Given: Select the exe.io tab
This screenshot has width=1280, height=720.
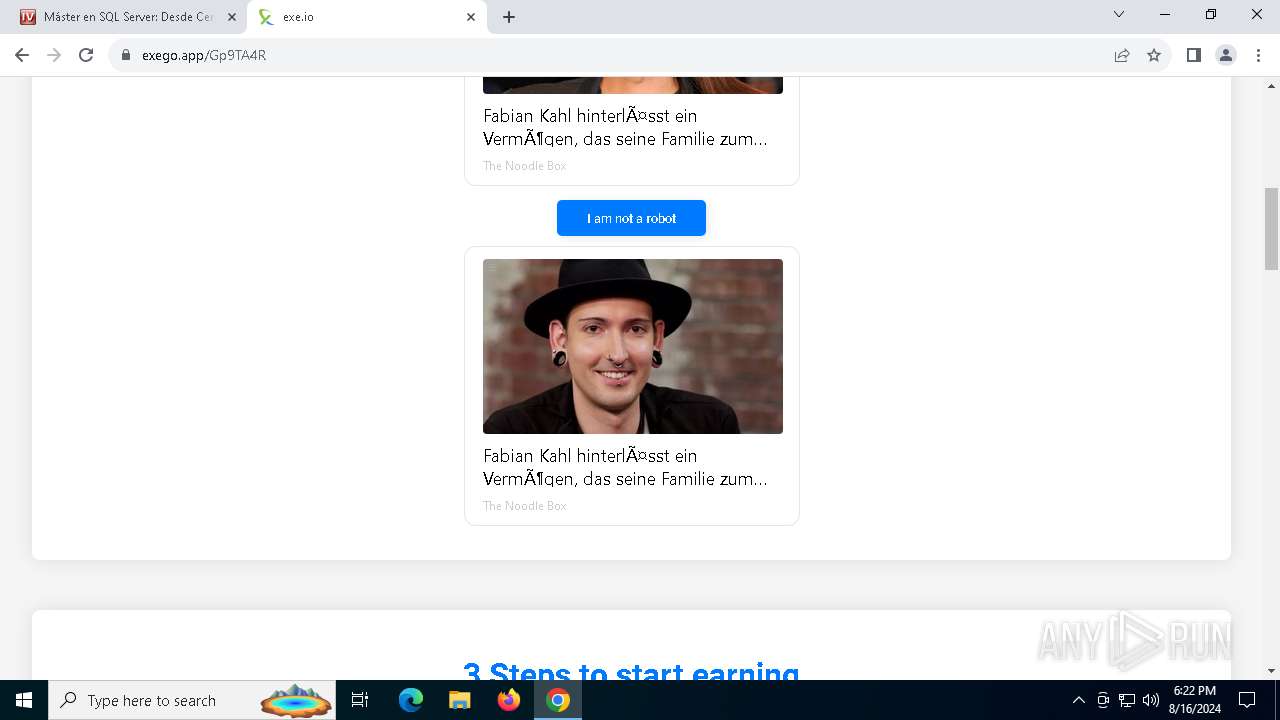Looking at the screenshot, I should [x=366, y=17].
